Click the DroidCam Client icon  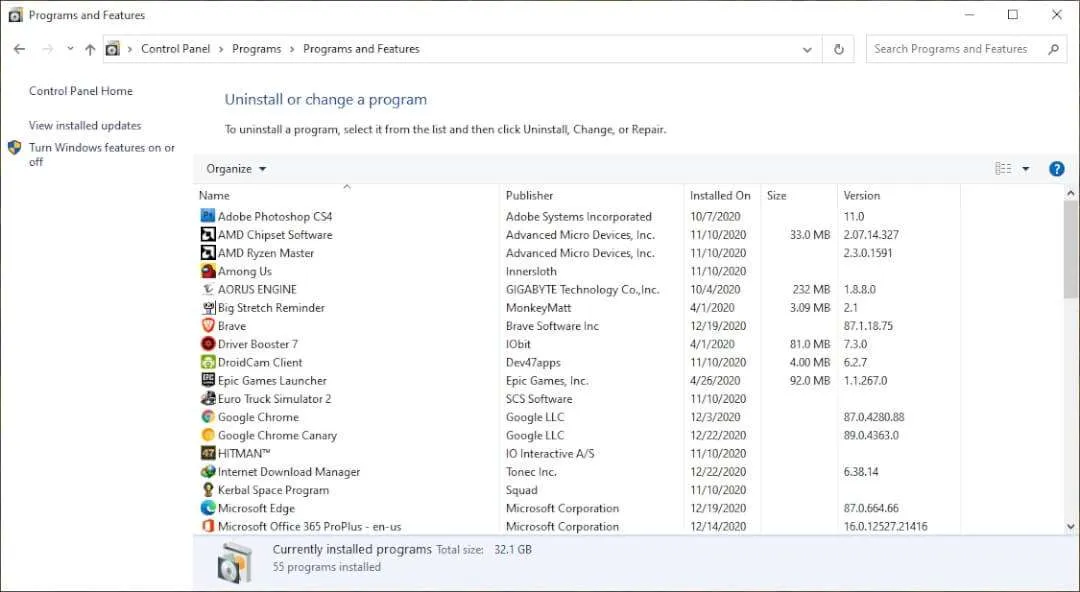click(x=207, y=362)
